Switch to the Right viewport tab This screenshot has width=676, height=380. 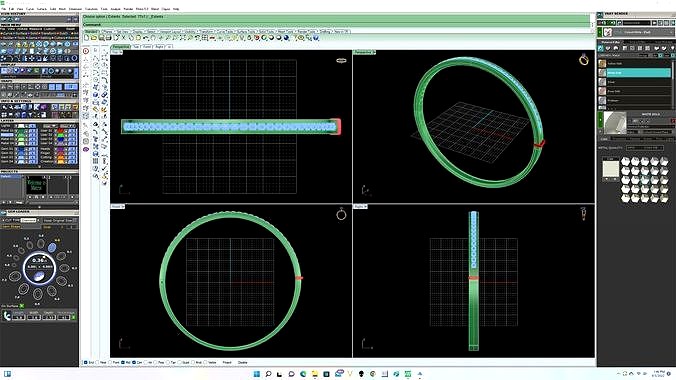[x=158, y=46]
